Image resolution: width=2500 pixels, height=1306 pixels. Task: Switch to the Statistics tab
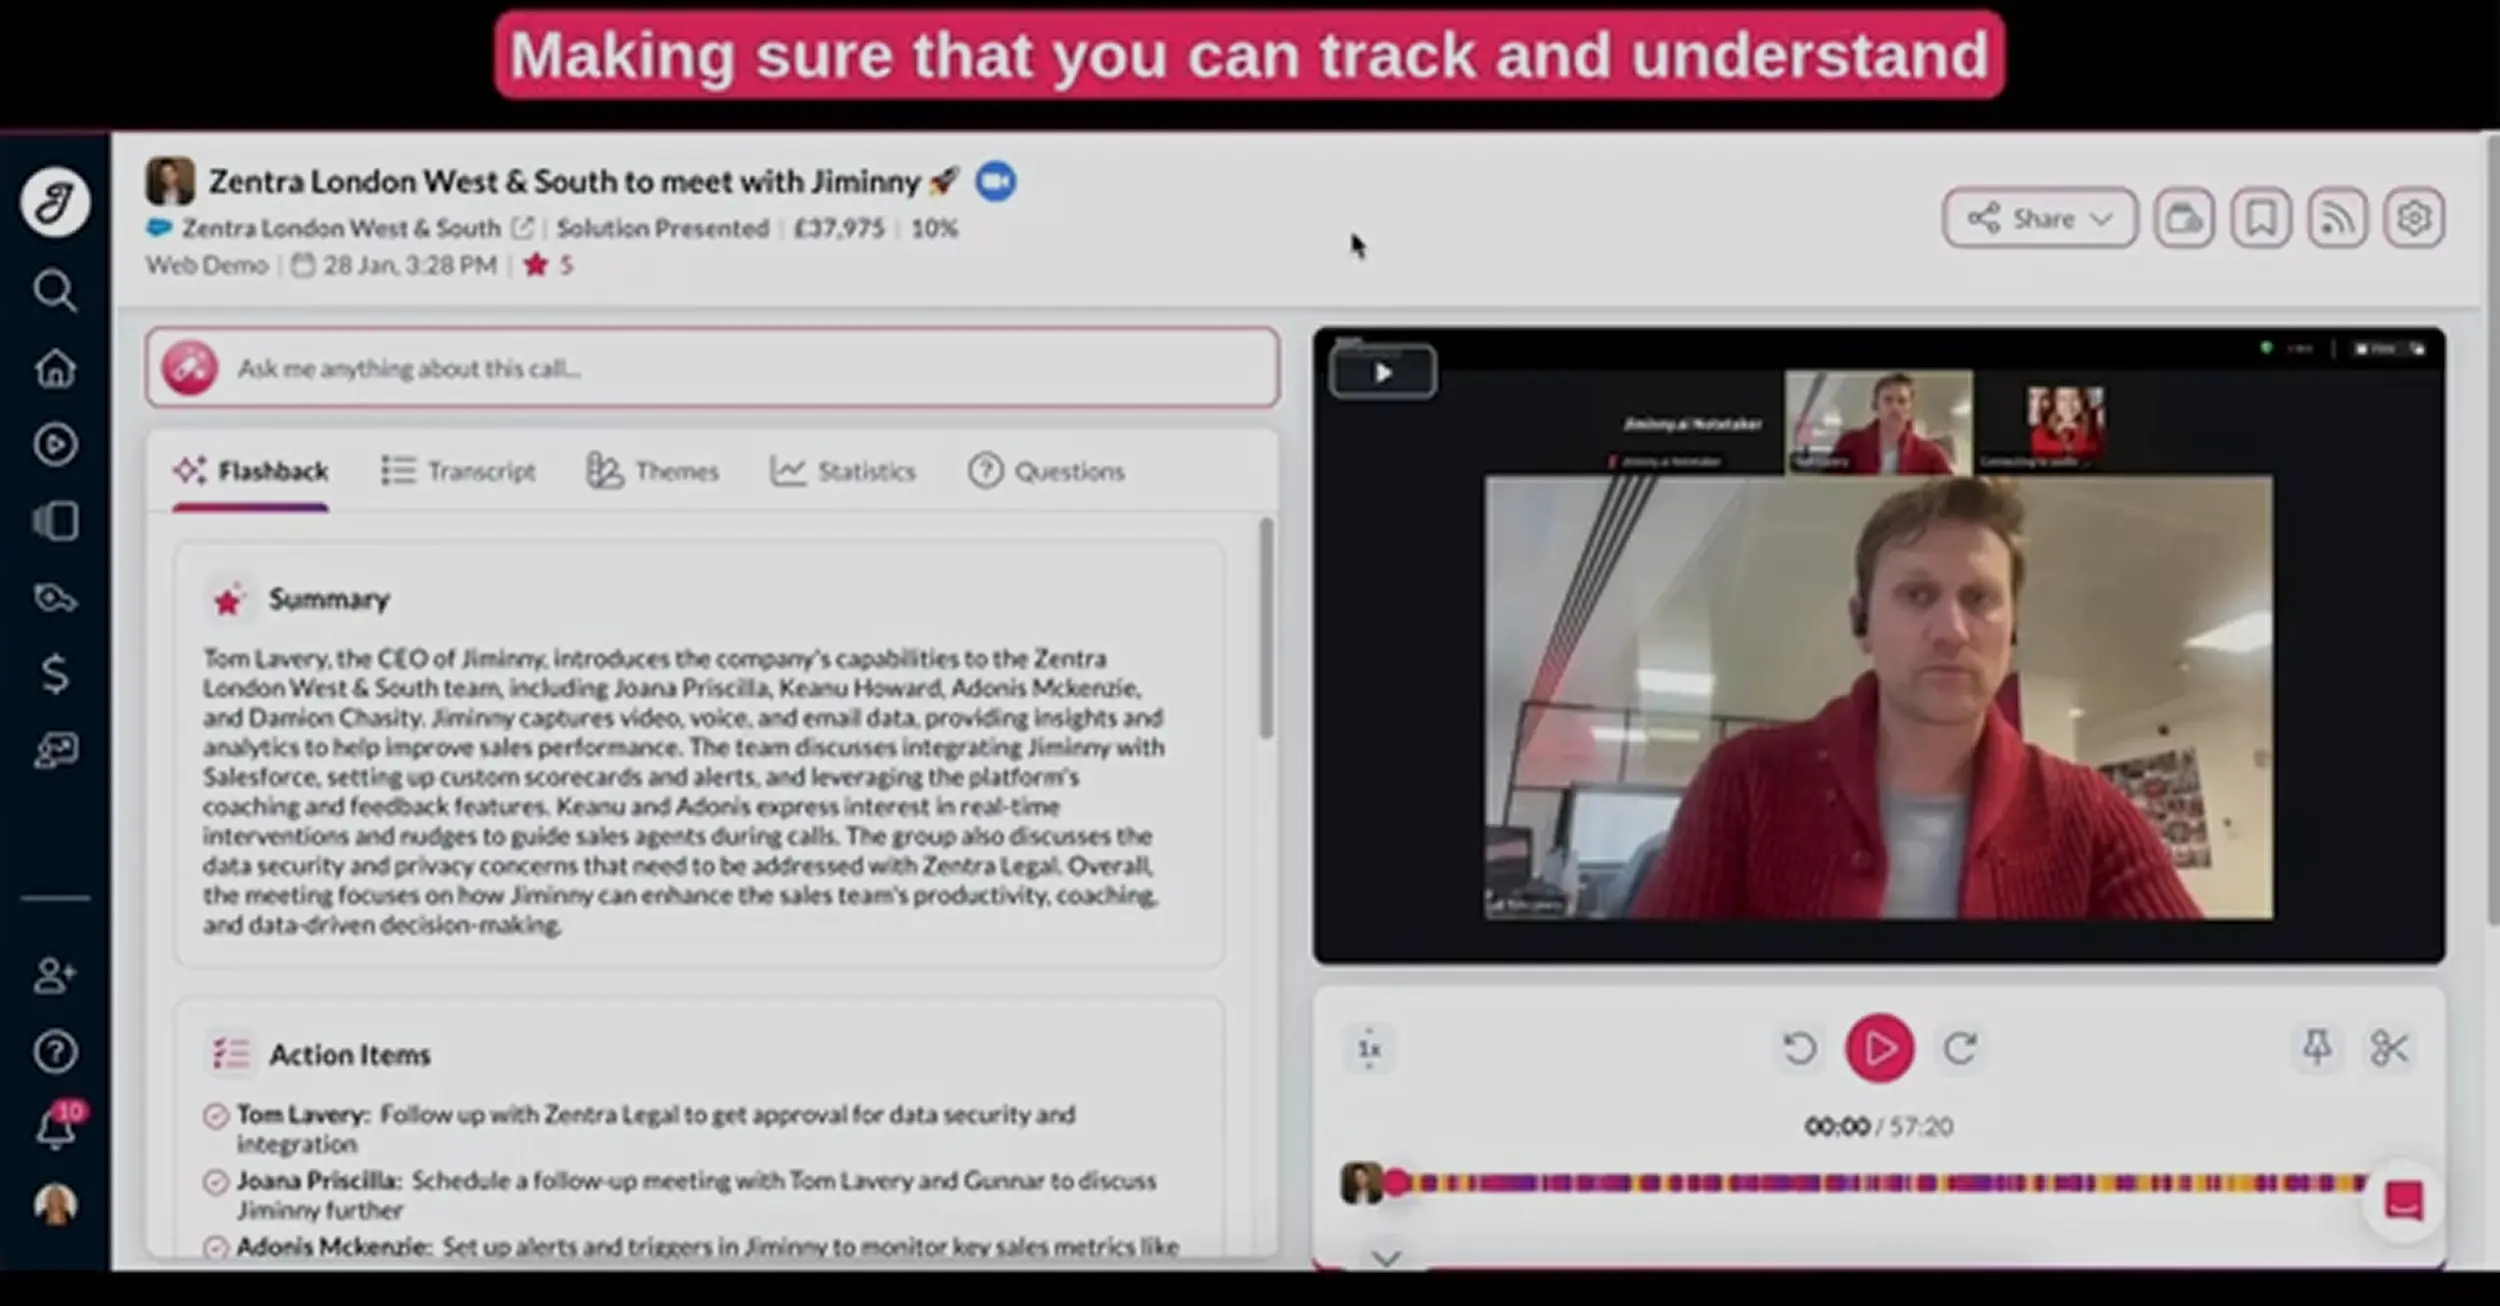[x=843, y=471]
